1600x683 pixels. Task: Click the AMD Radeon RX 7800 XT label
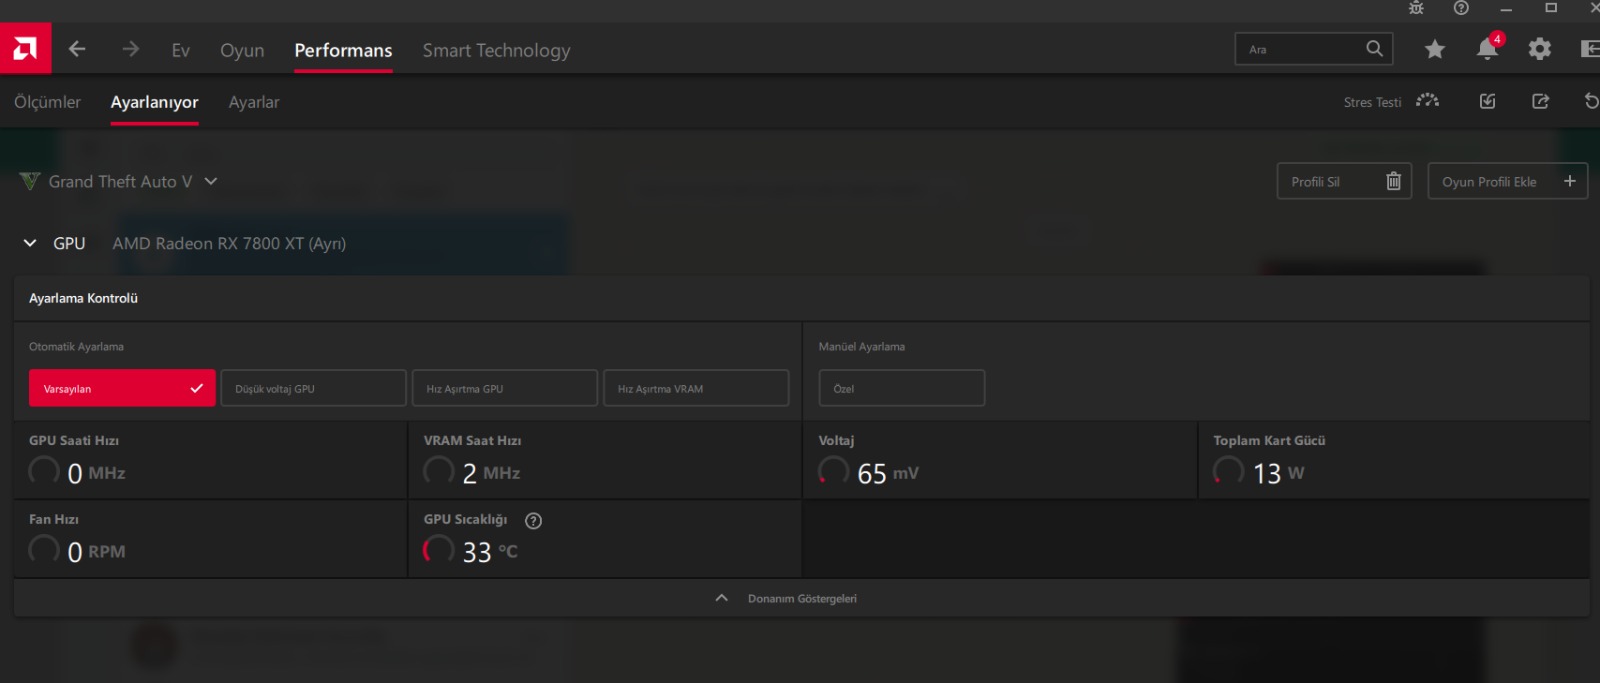pyautogui.click(x=229, y=243)
